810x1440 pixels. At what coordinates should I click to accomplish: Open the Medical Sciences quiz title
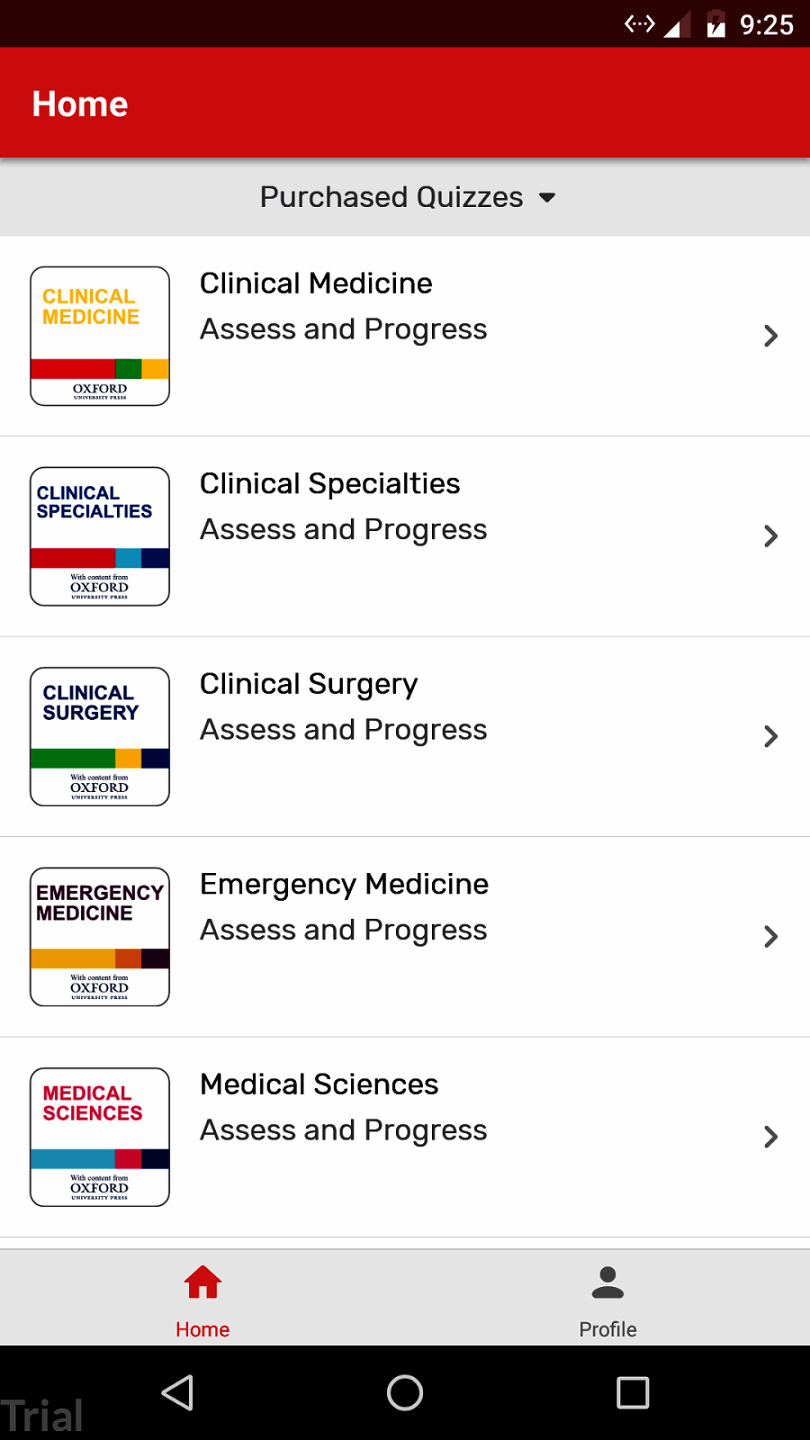click(x=319, y=1084)
